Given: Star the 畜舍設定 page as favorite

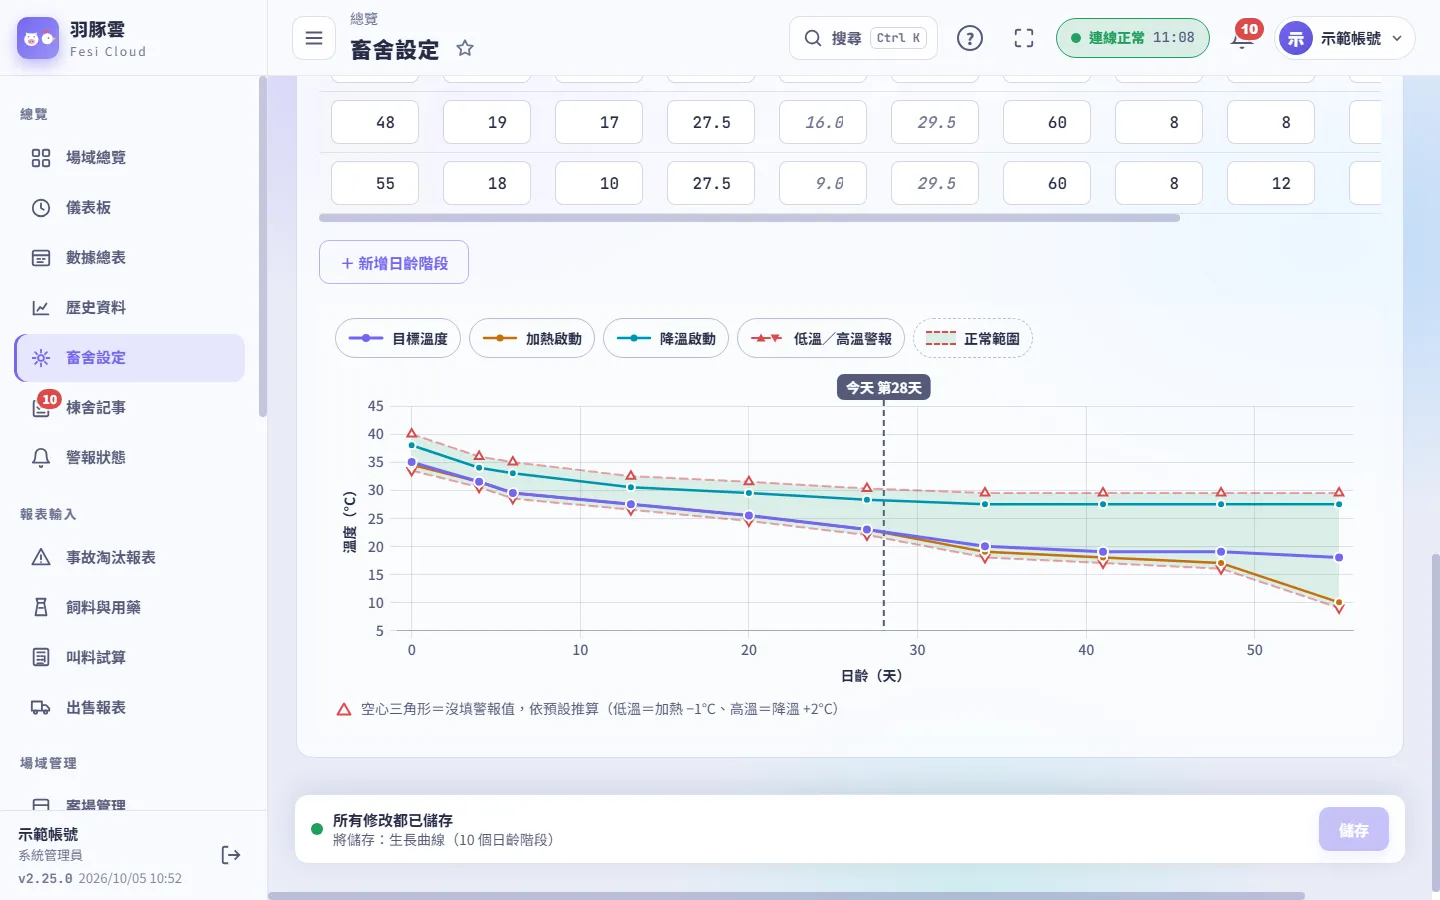Looking at the screenshot, I should 465,48.
